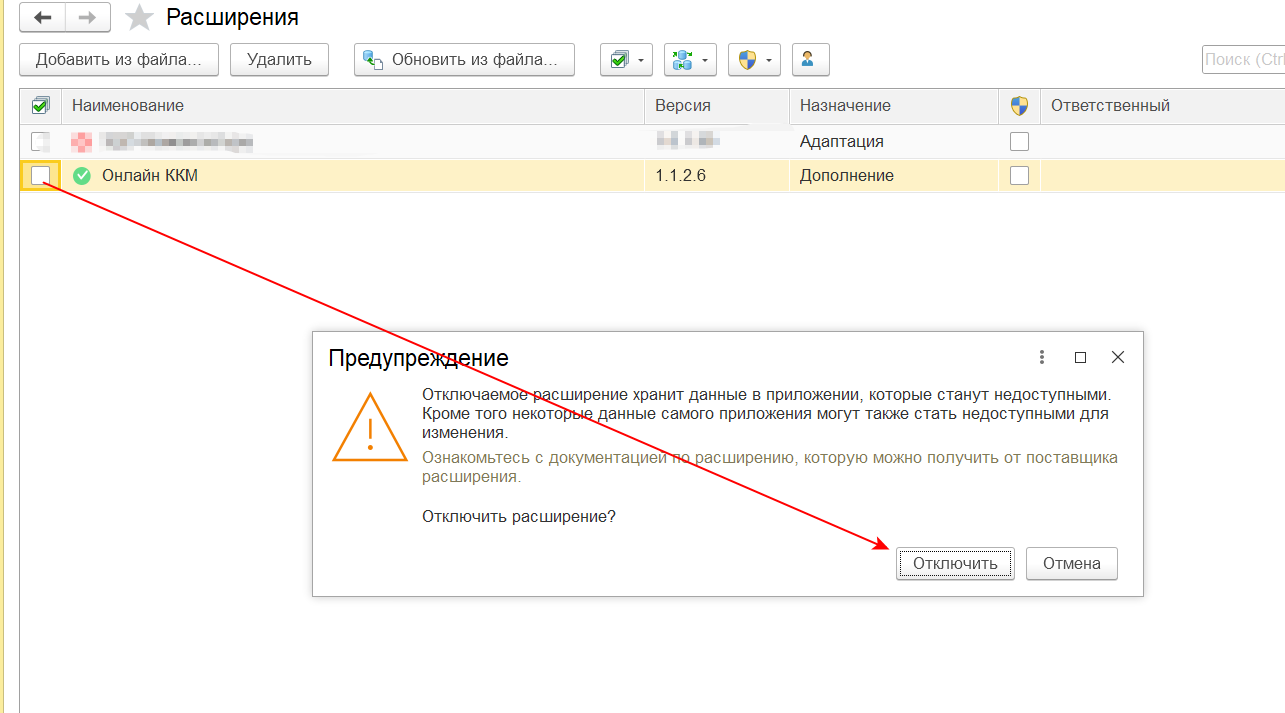Click into the Поиск search field
The height and width of the screenshot is (713, 1285).
point(1244,60)
